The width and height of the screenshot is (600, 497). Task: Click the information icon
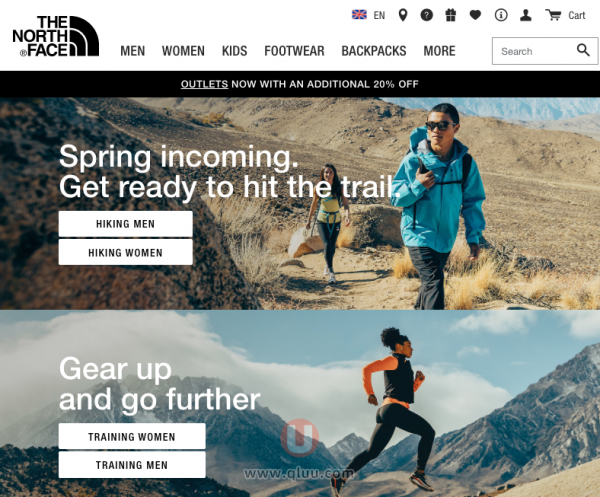click(x=501, y=15)
